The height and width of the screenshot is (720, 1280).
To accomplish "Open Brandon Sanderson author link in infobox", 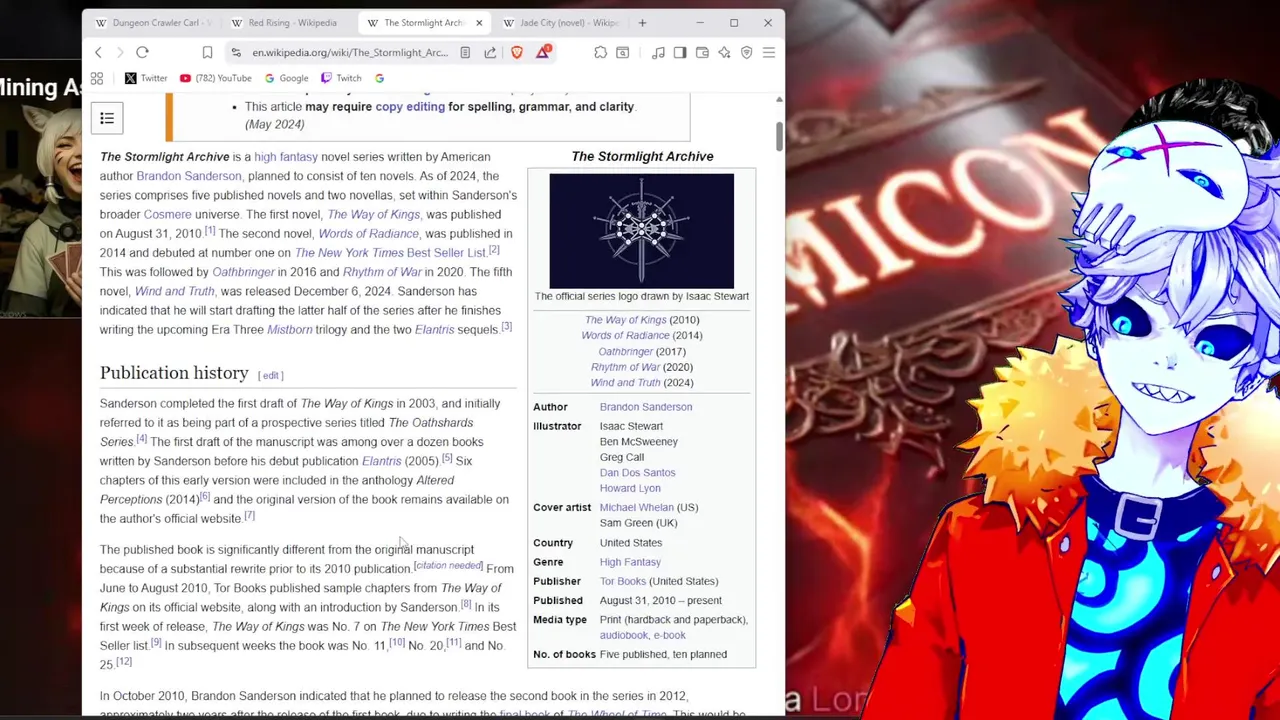I will pos(646,407).
